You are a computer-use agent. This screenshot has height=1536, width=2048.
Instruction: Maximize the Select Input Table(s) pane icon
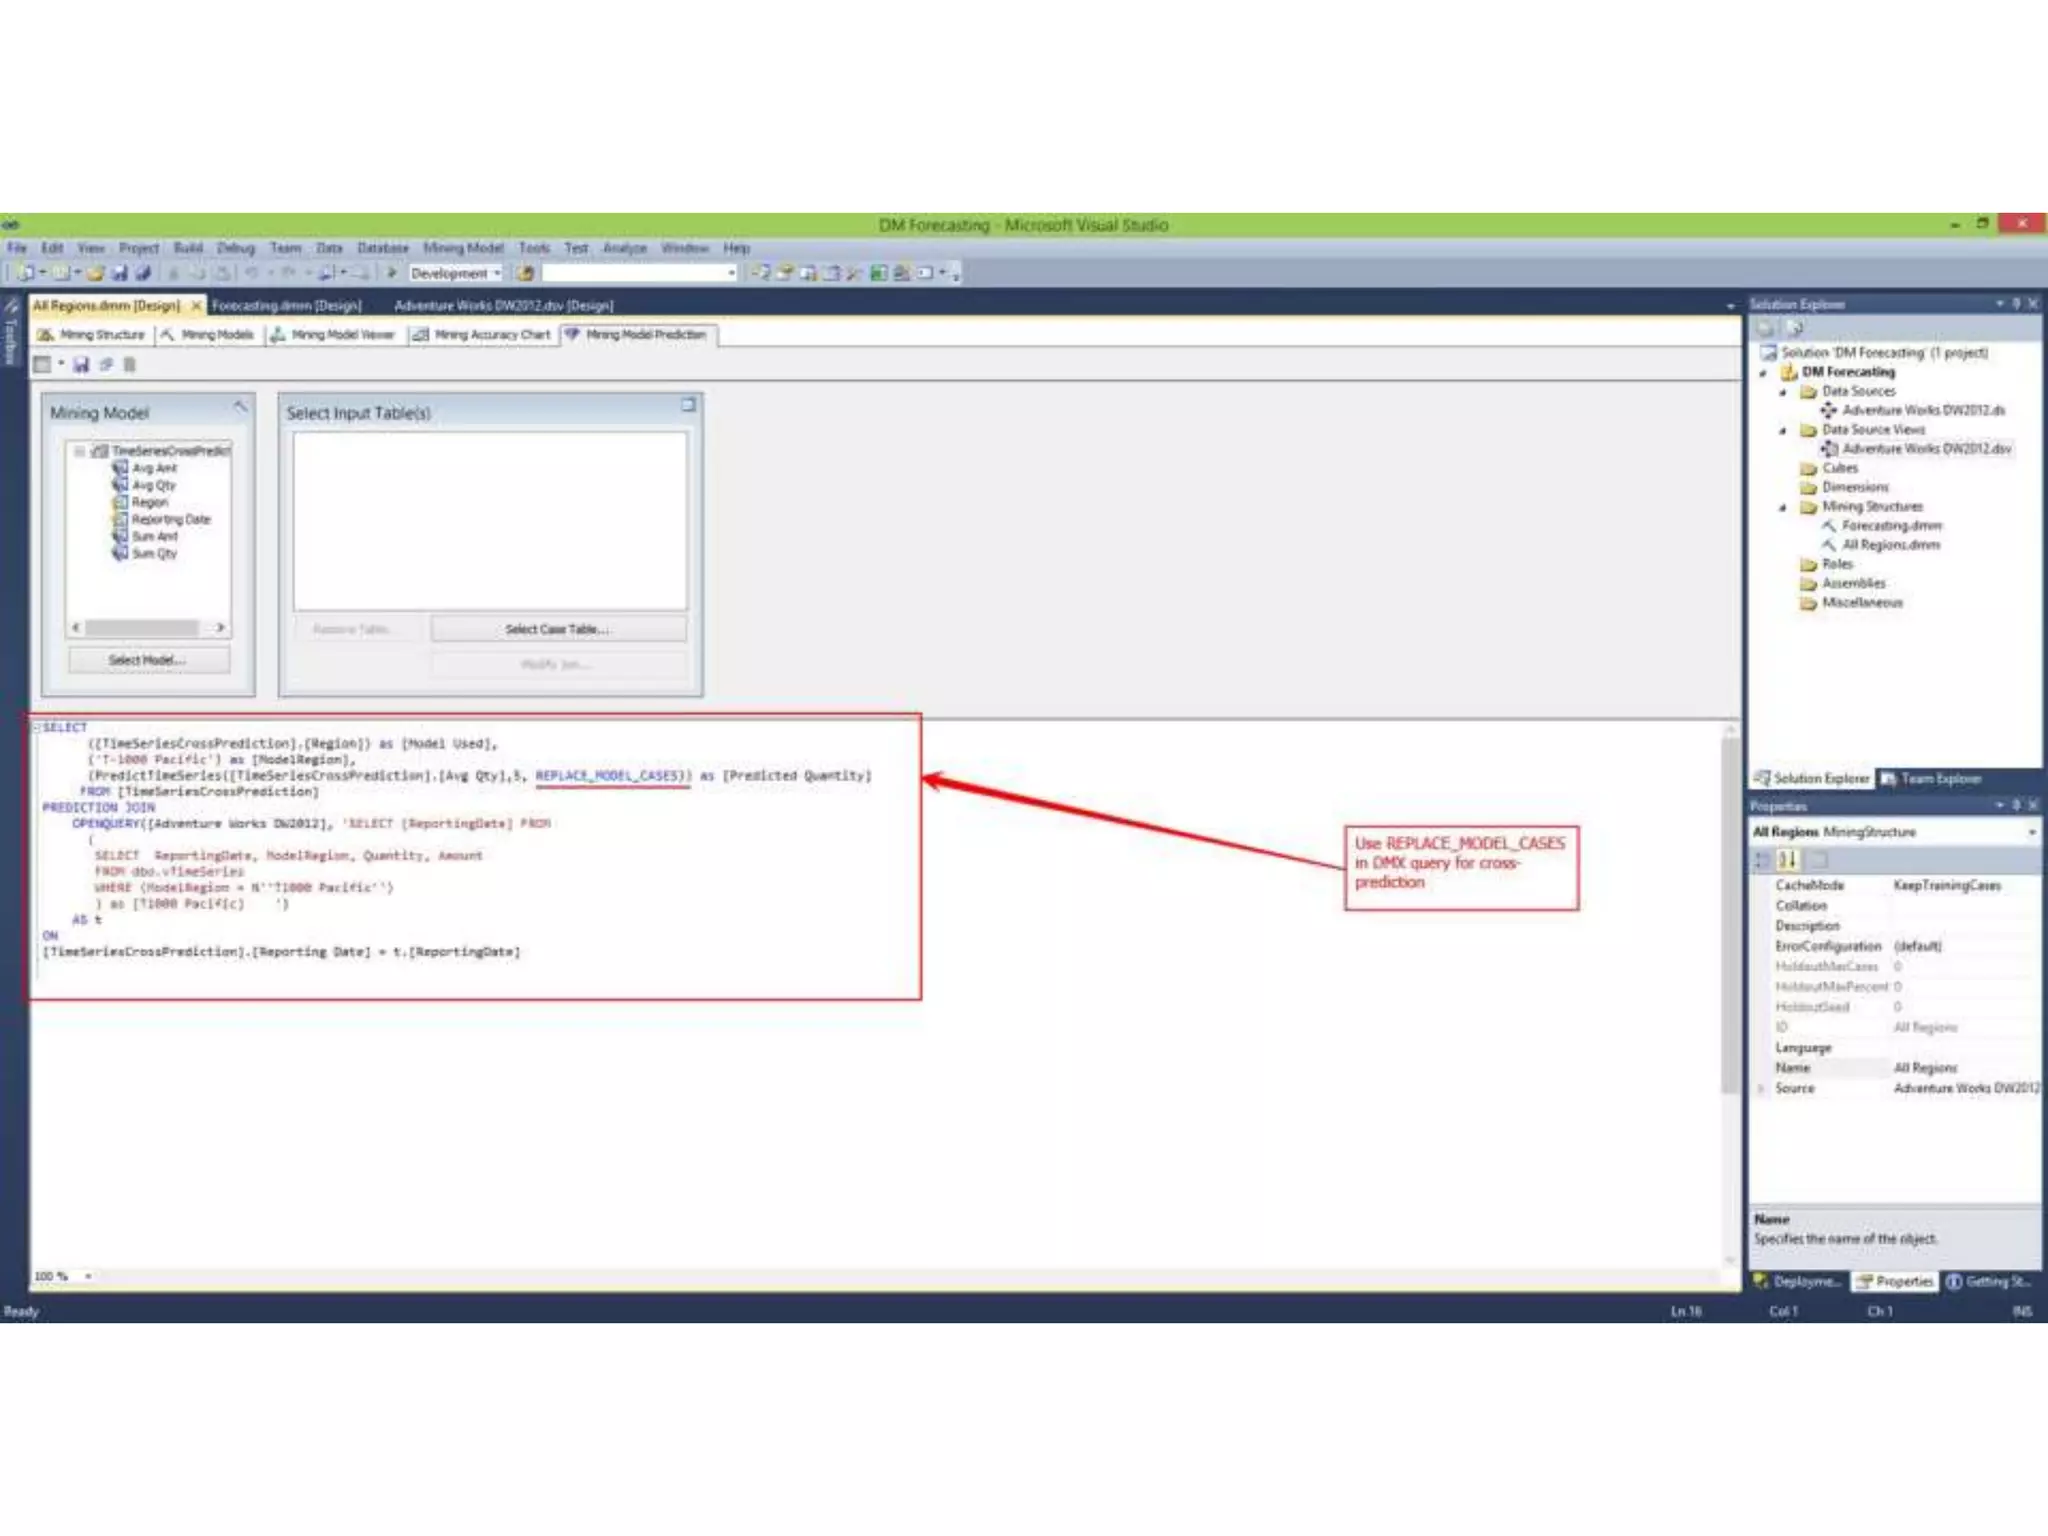pyautogui.click(x=688, y=405)
